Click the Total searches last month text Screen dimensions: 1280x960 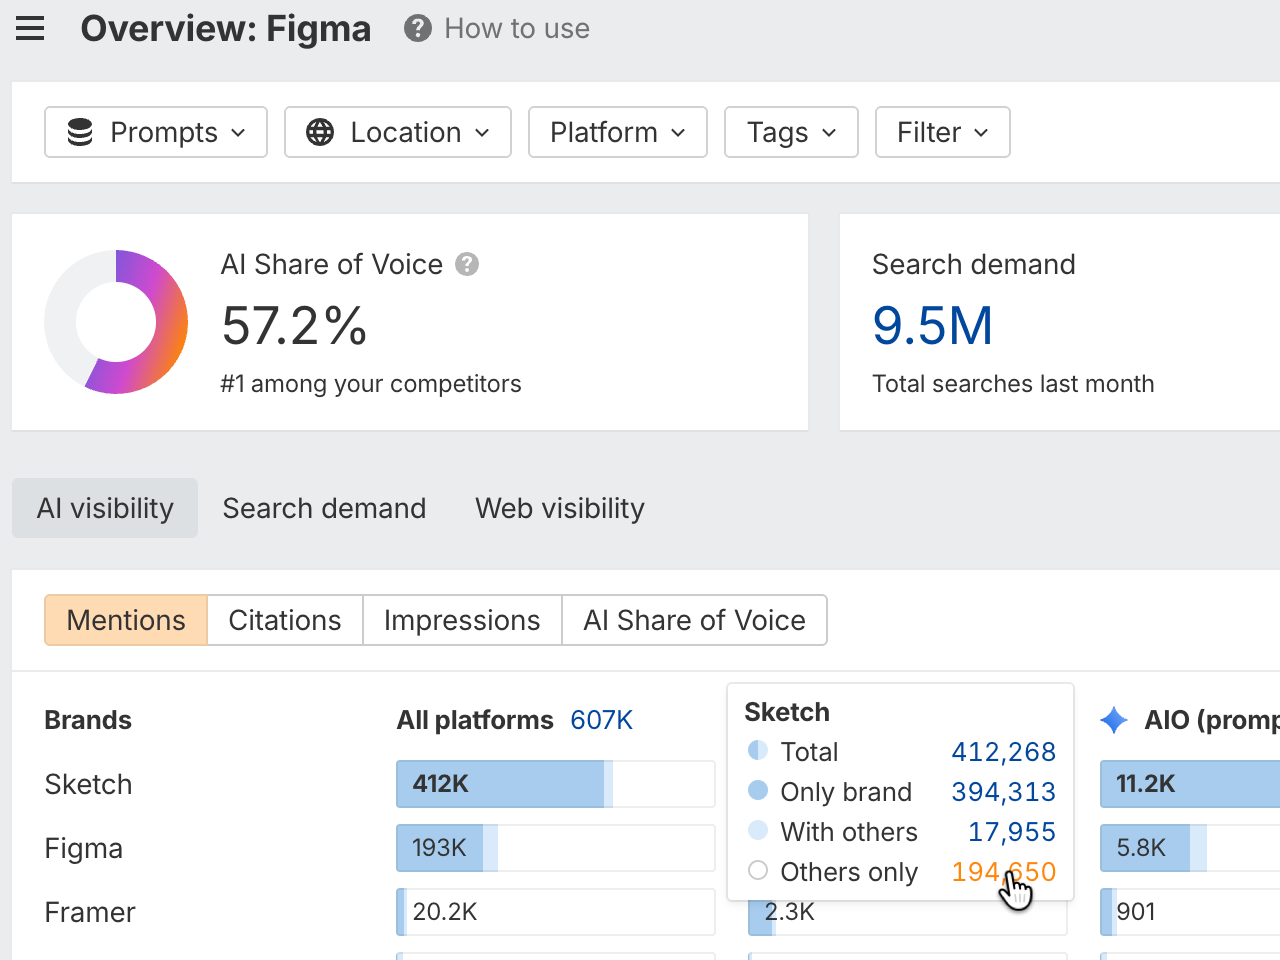coord(1013,384)
